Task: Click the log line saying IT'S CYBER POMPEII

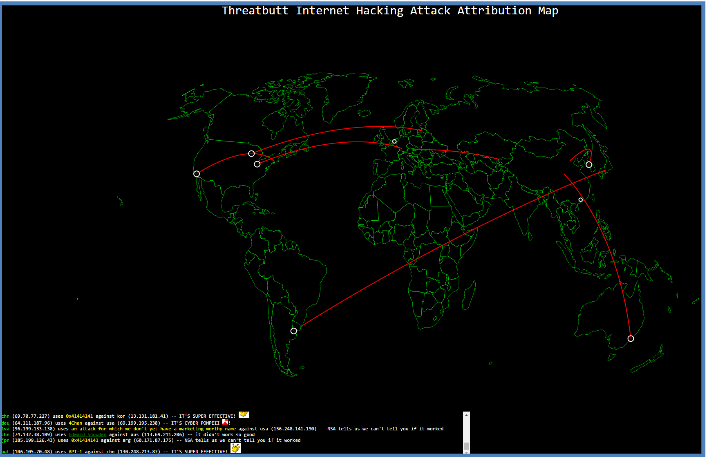Action: coord(116,423)
